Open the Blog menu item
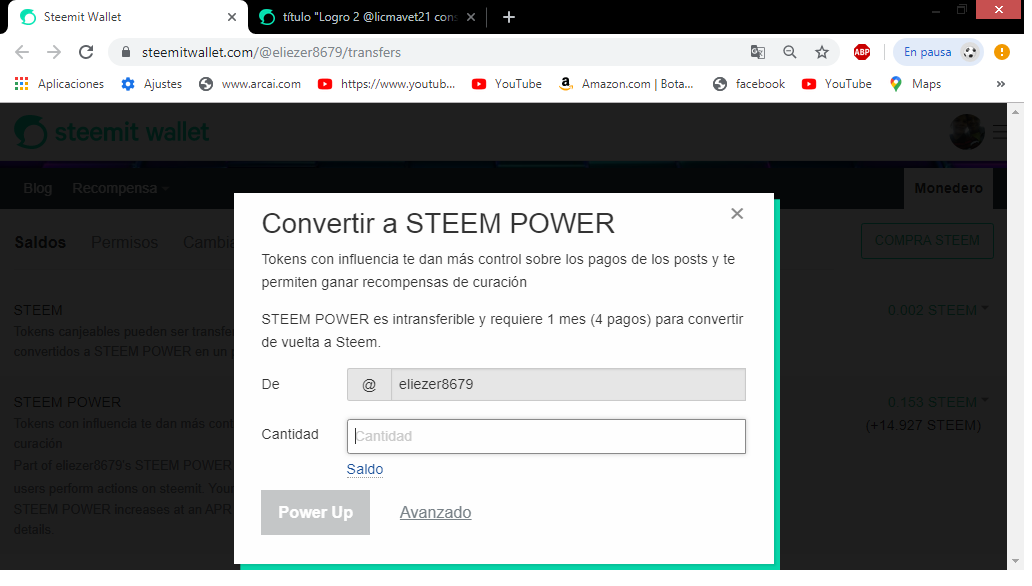Viewport: 1032px width, 586px height. pyautogui.click(x=38, y=190)
